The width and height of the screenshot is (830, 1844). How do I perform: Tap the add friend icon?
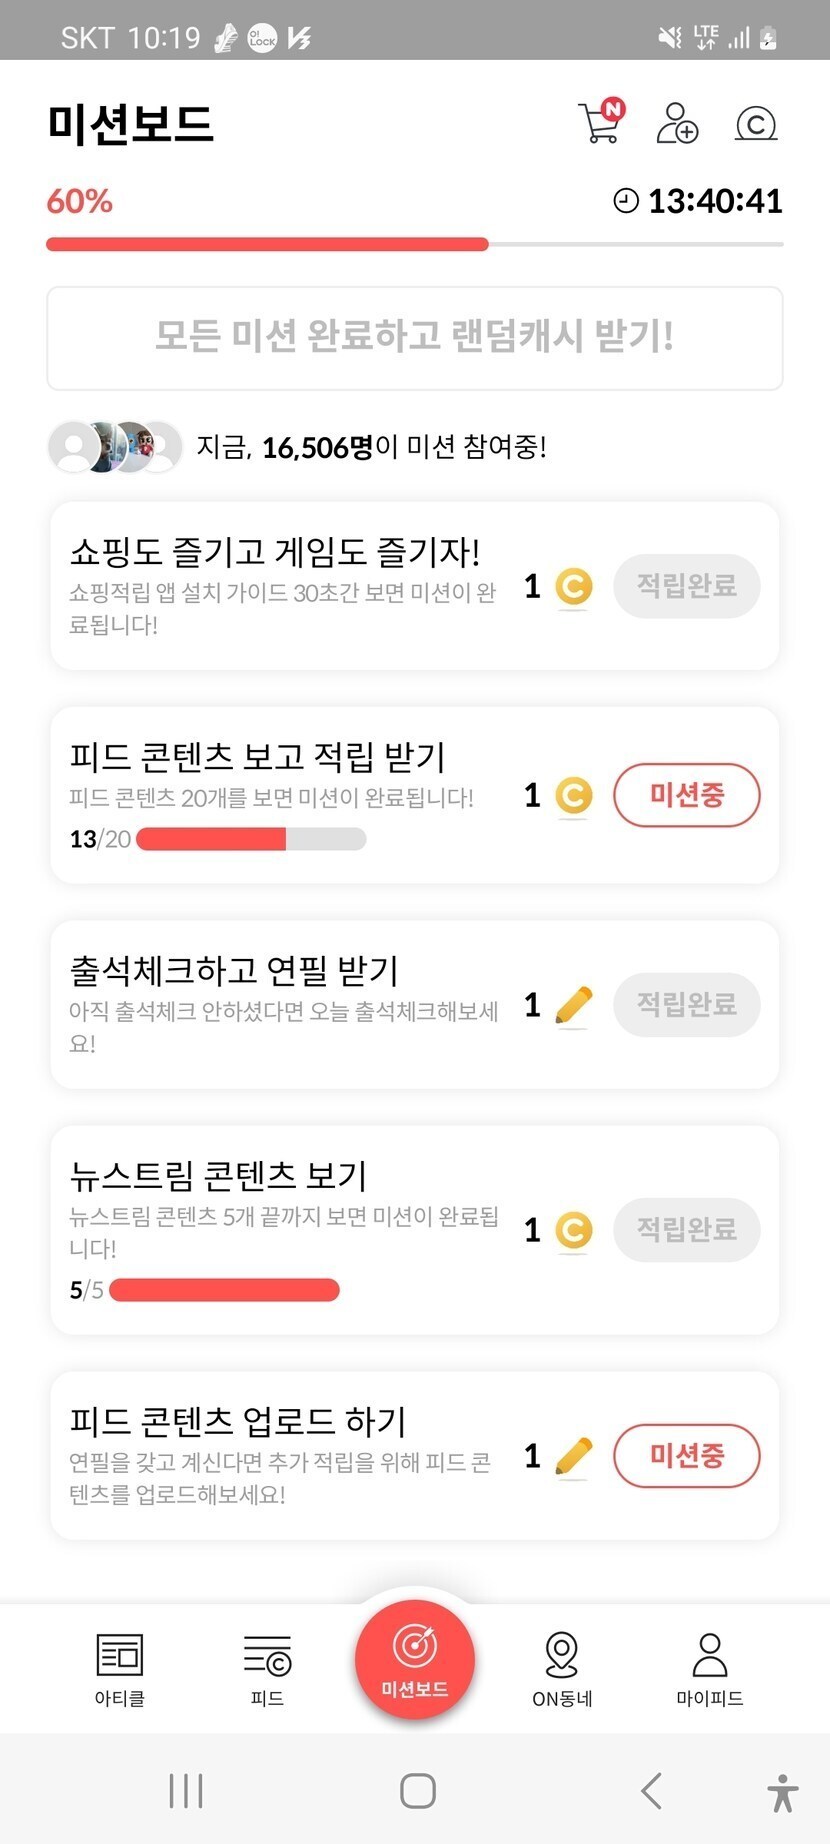pos(677,123)
